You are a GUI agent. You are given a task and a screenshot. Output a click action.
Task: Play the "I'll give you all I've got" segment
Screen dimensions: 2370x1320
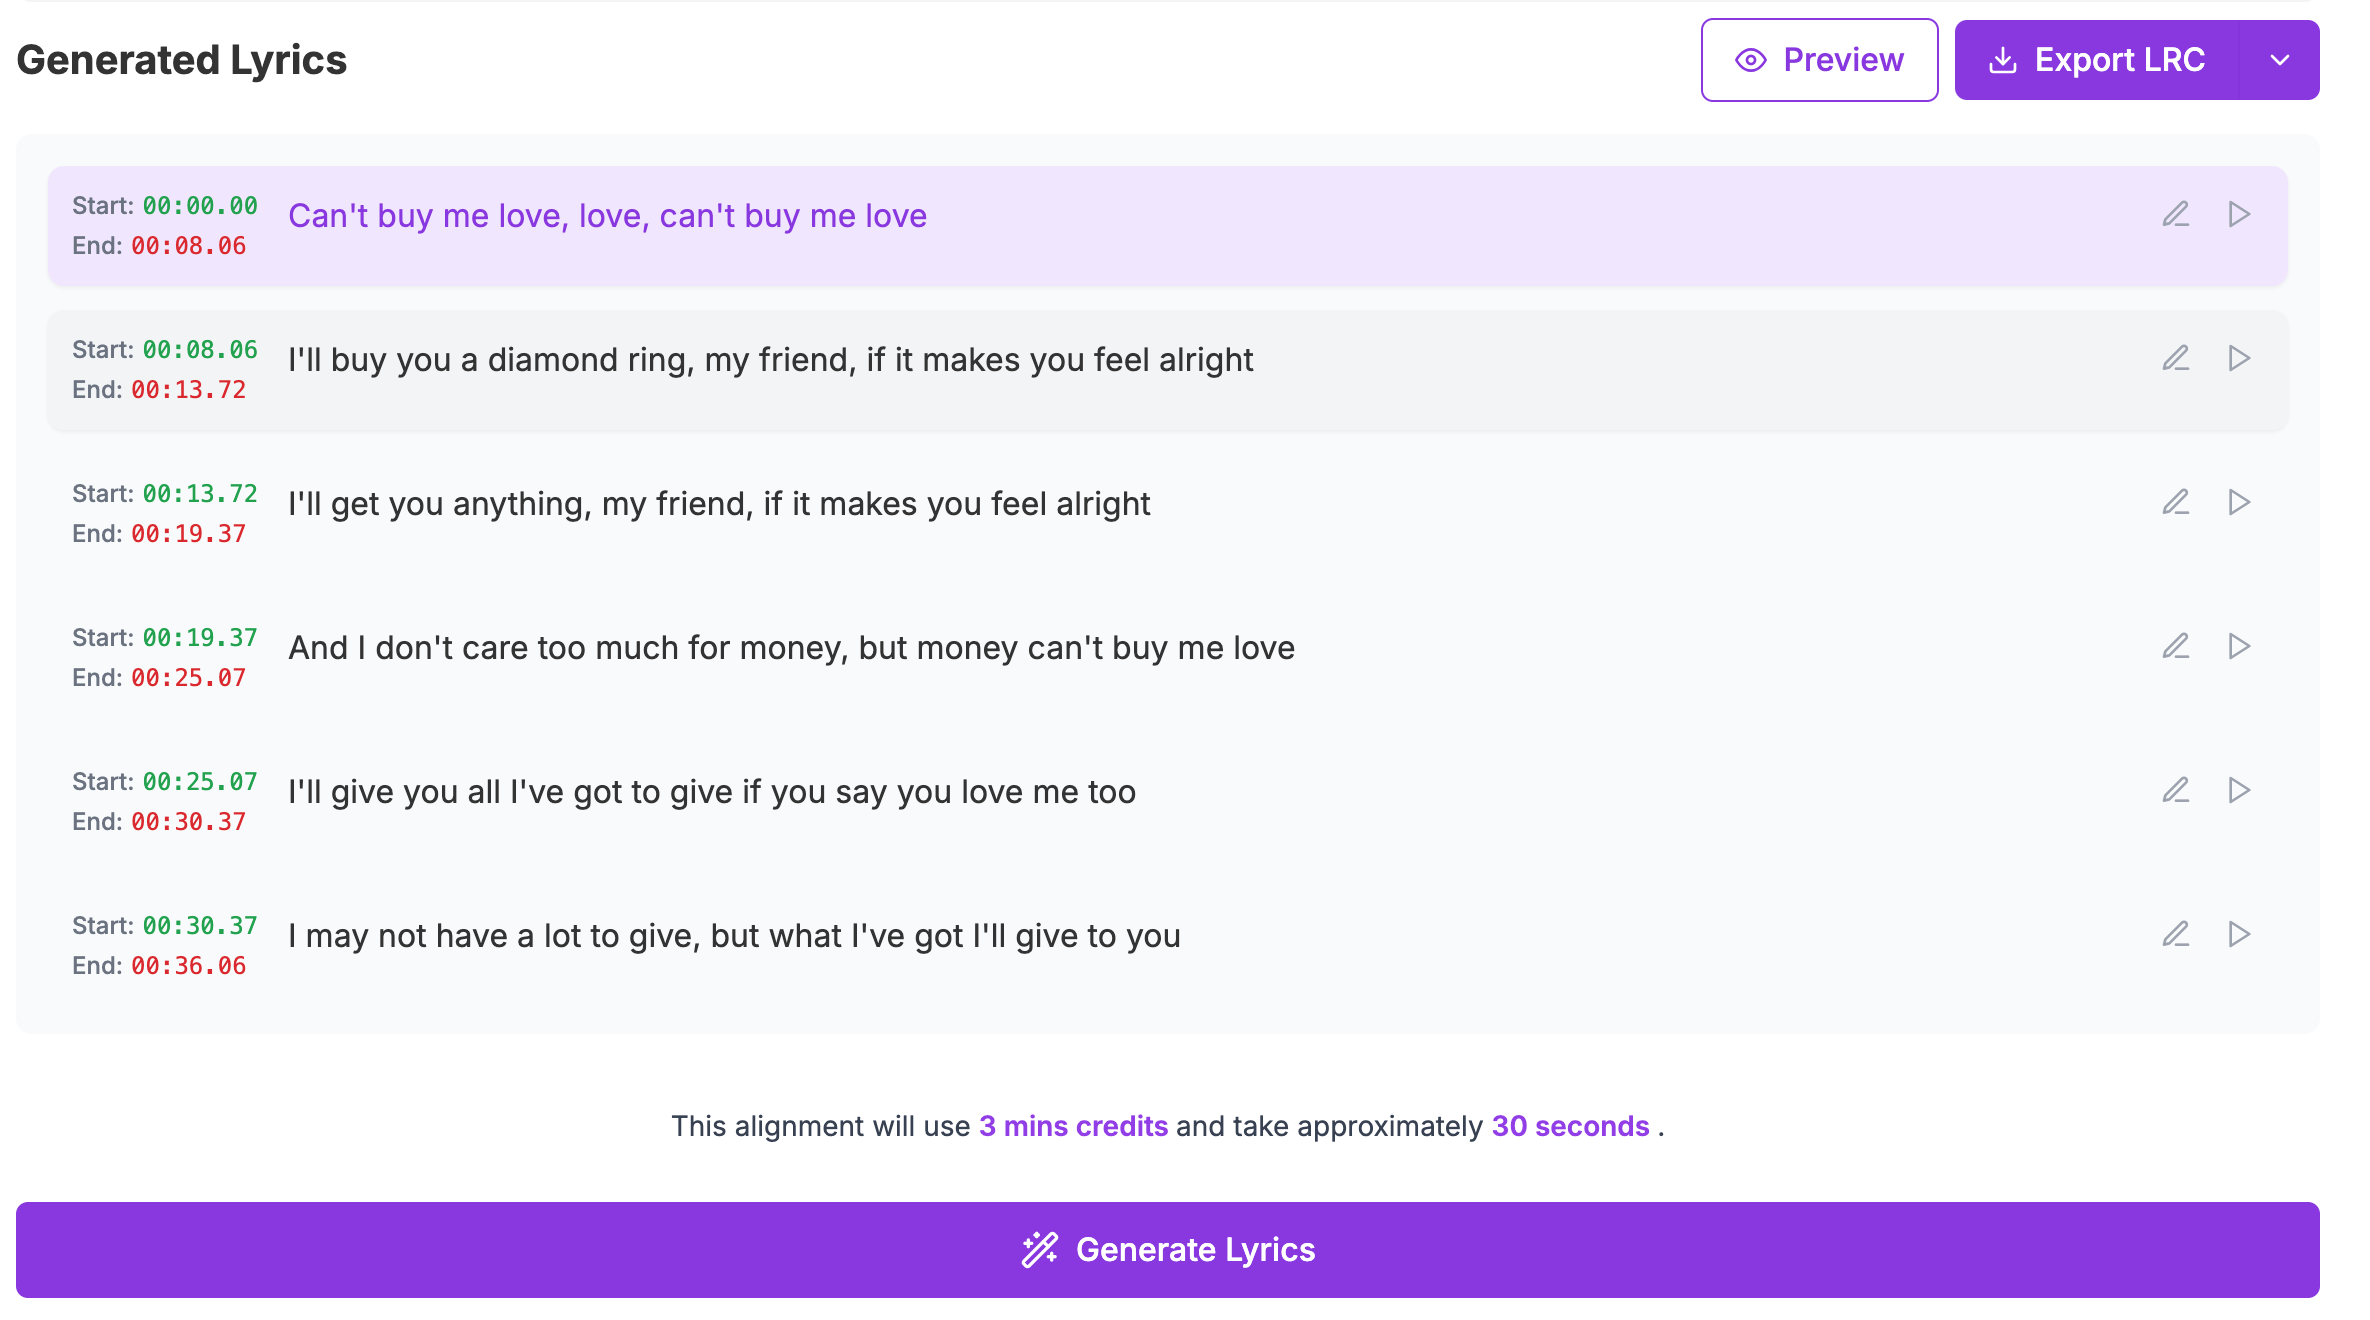click(x=2239, y=790)
